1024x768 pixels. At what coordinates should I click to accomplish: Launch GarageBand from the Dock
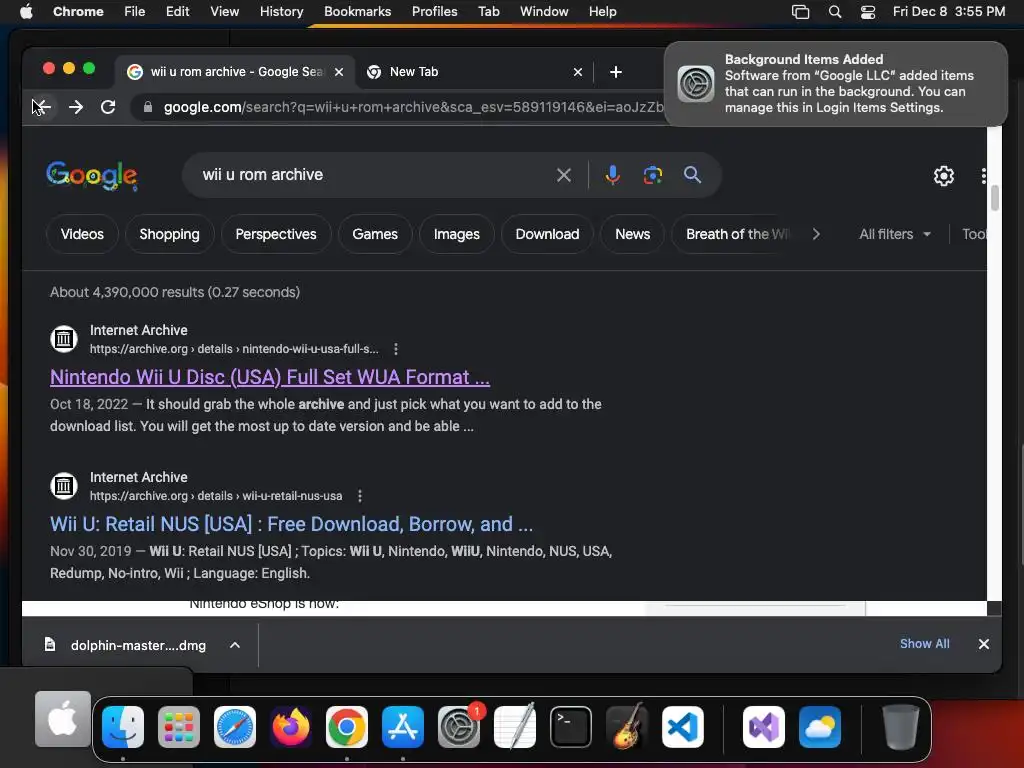pyautogui.click(x=627, y=727)
